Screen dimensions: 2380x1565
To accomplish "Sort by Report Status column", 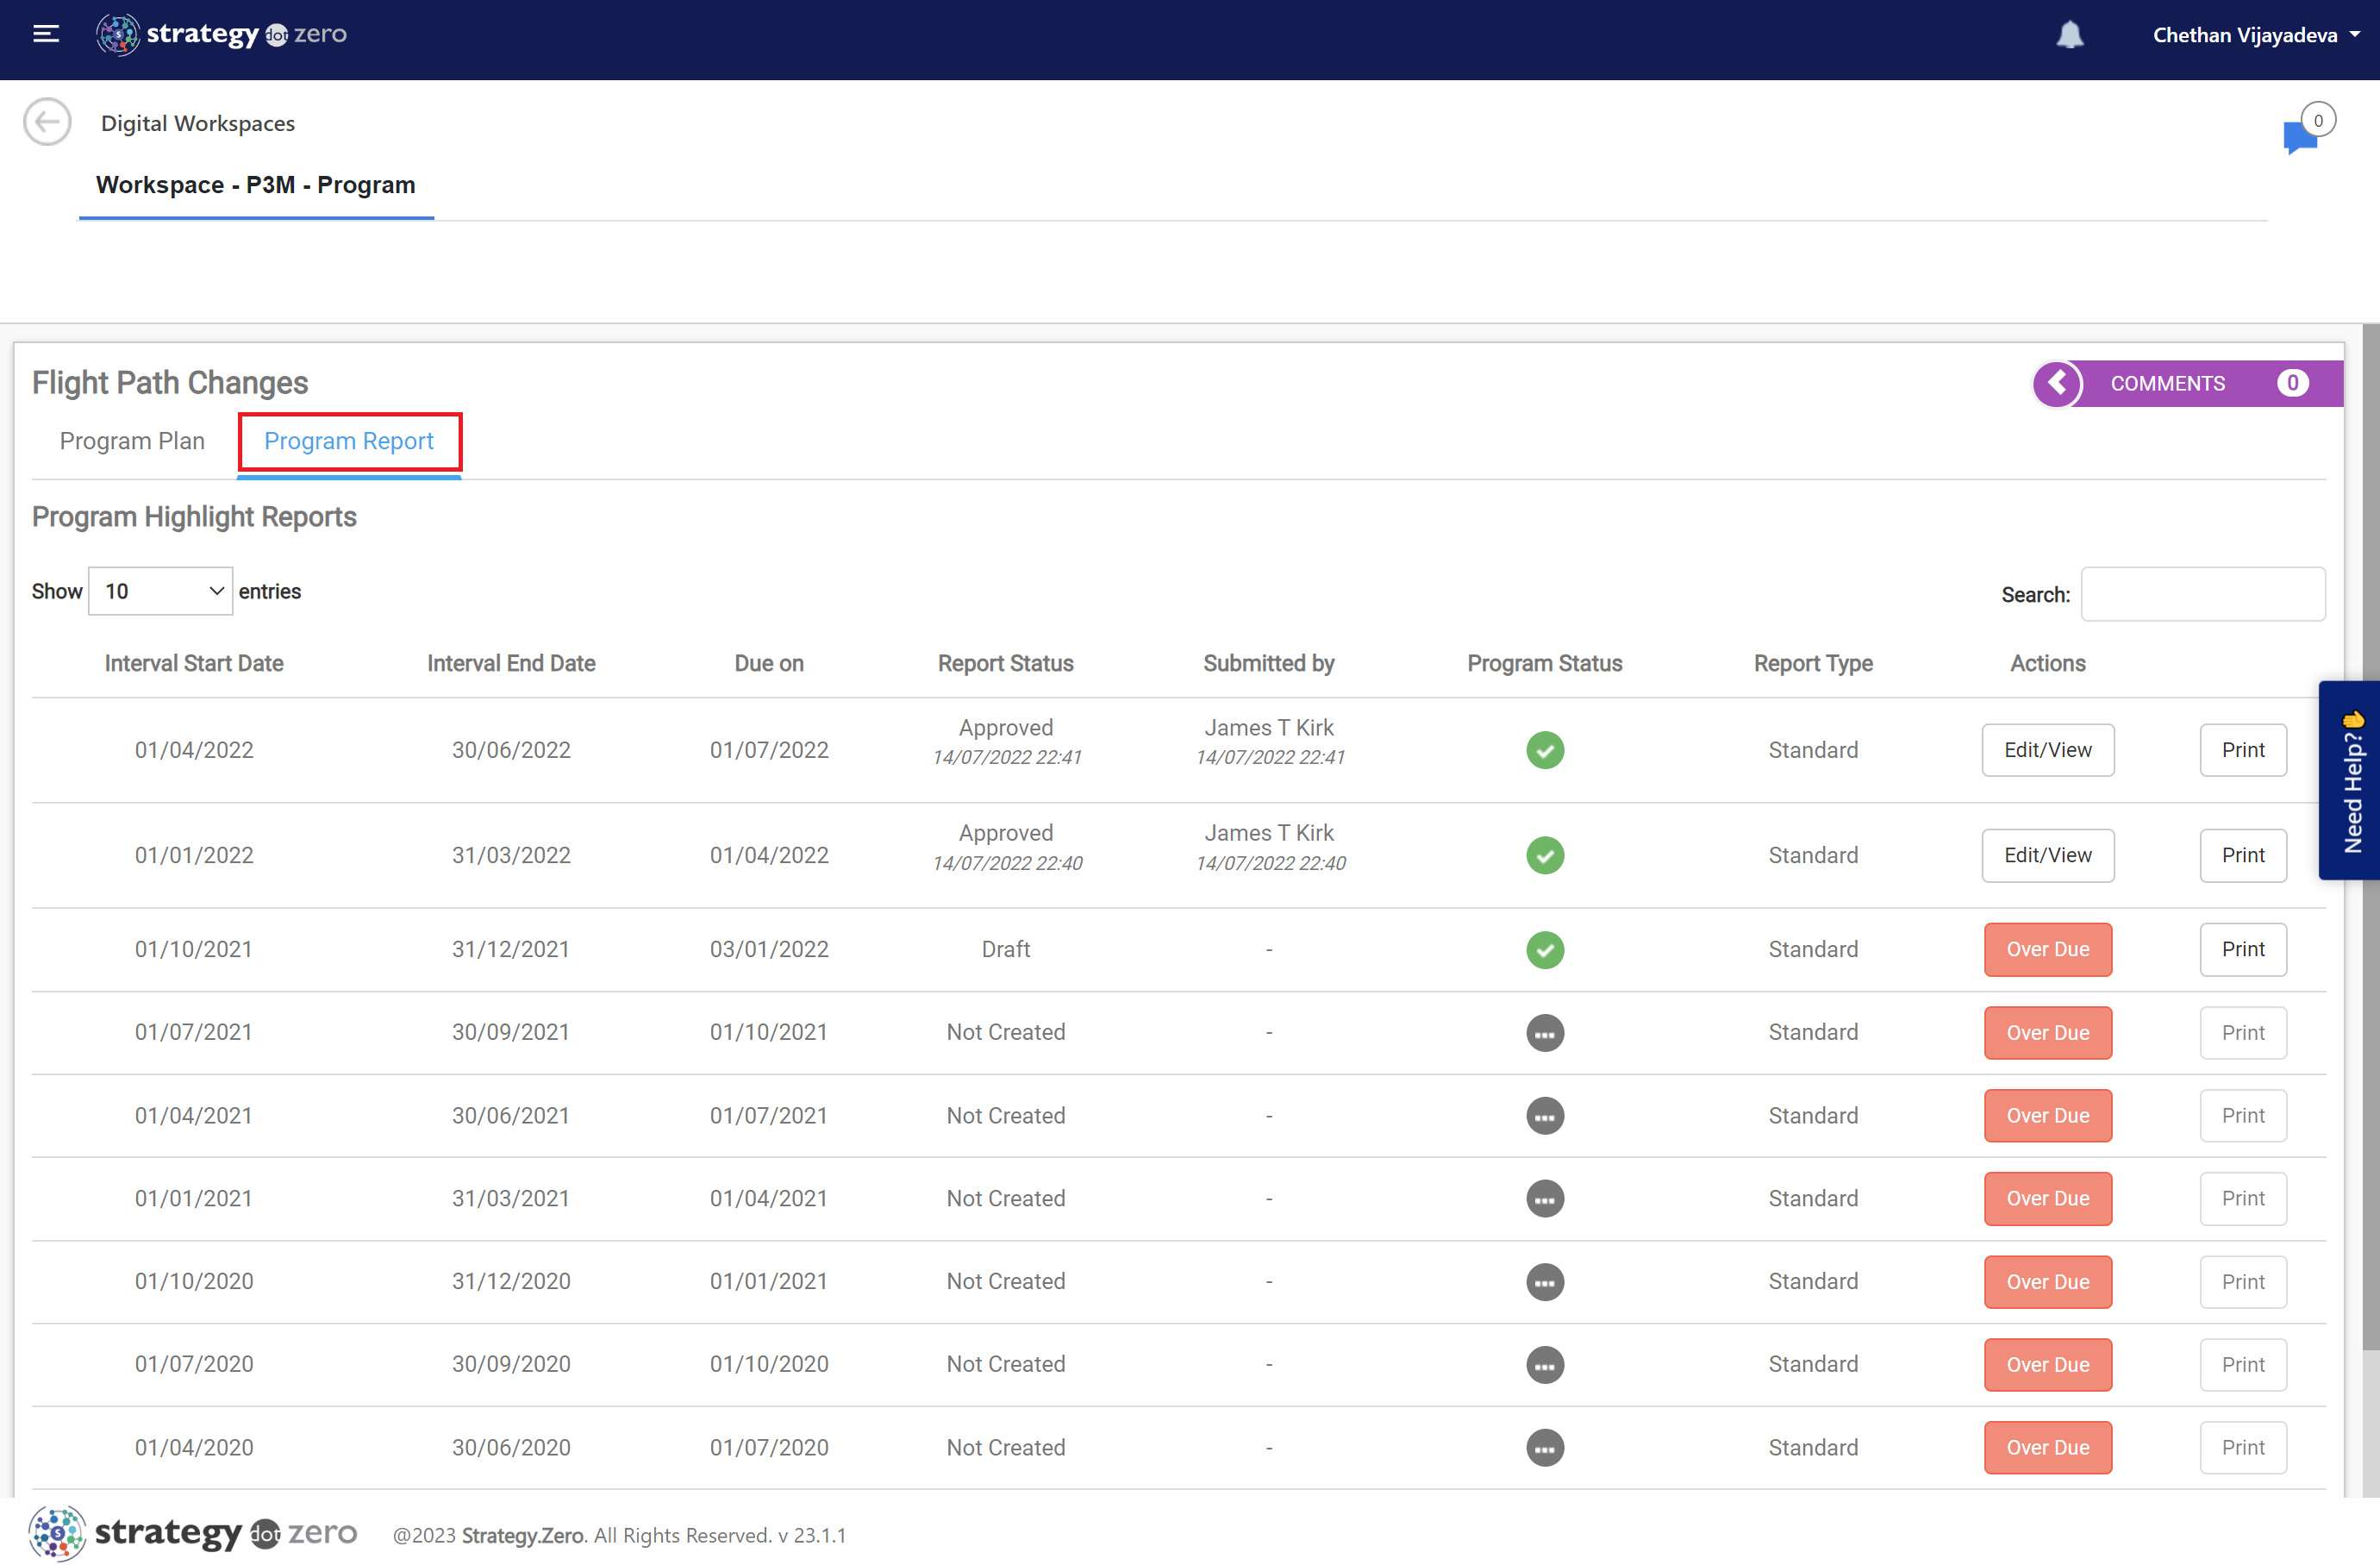I will coord(1005,663).
